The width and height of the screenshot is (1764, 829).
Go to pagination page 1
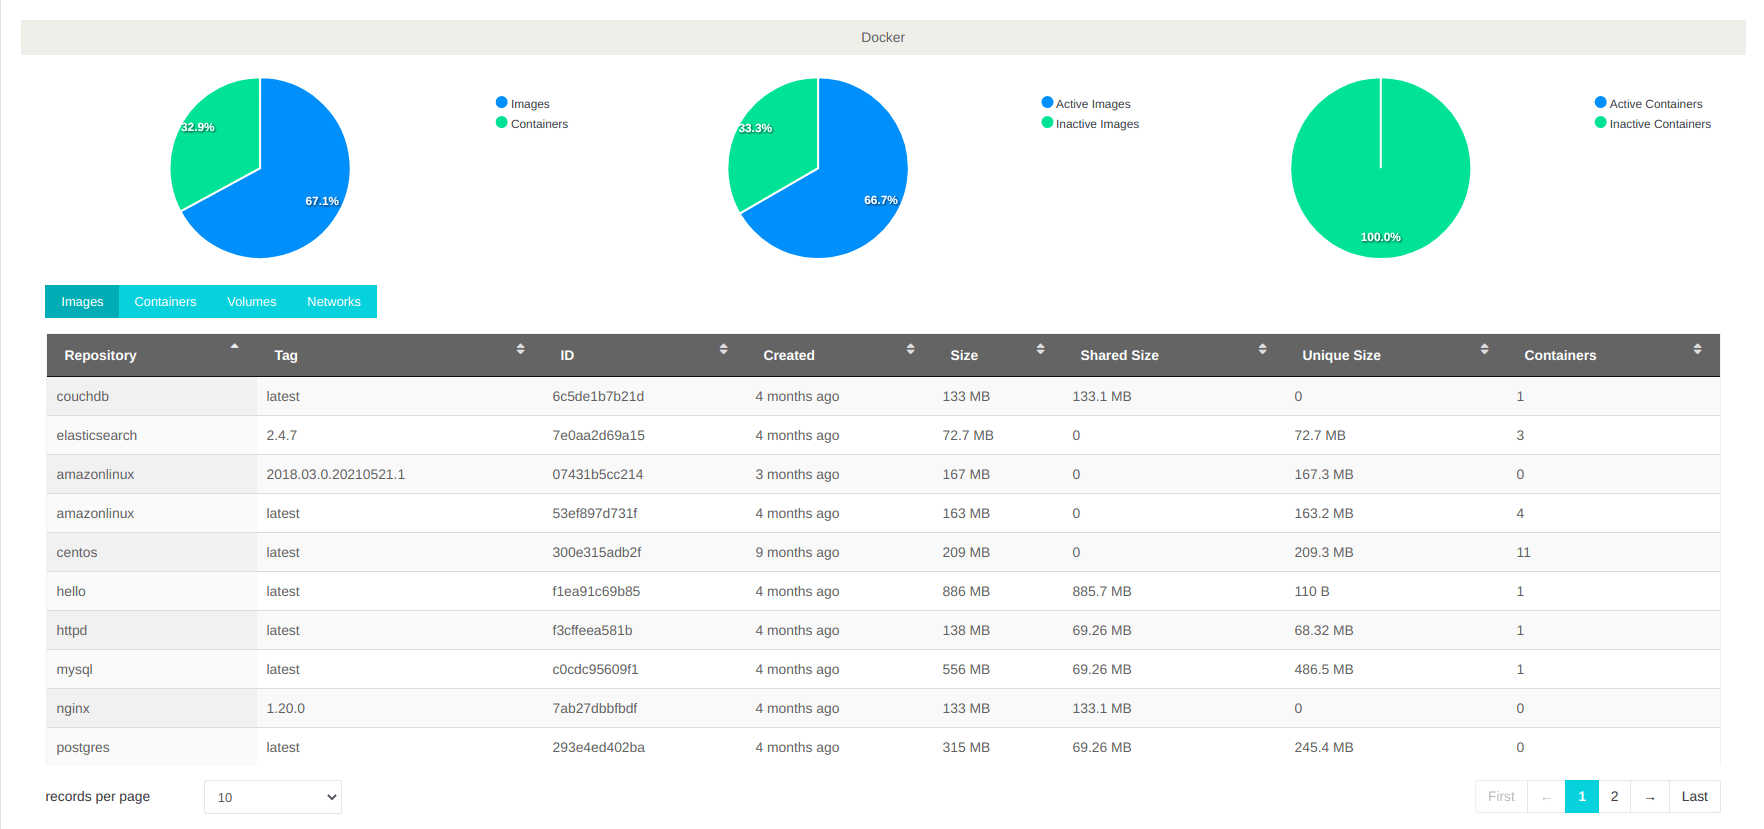click(x=1582, y=797)
